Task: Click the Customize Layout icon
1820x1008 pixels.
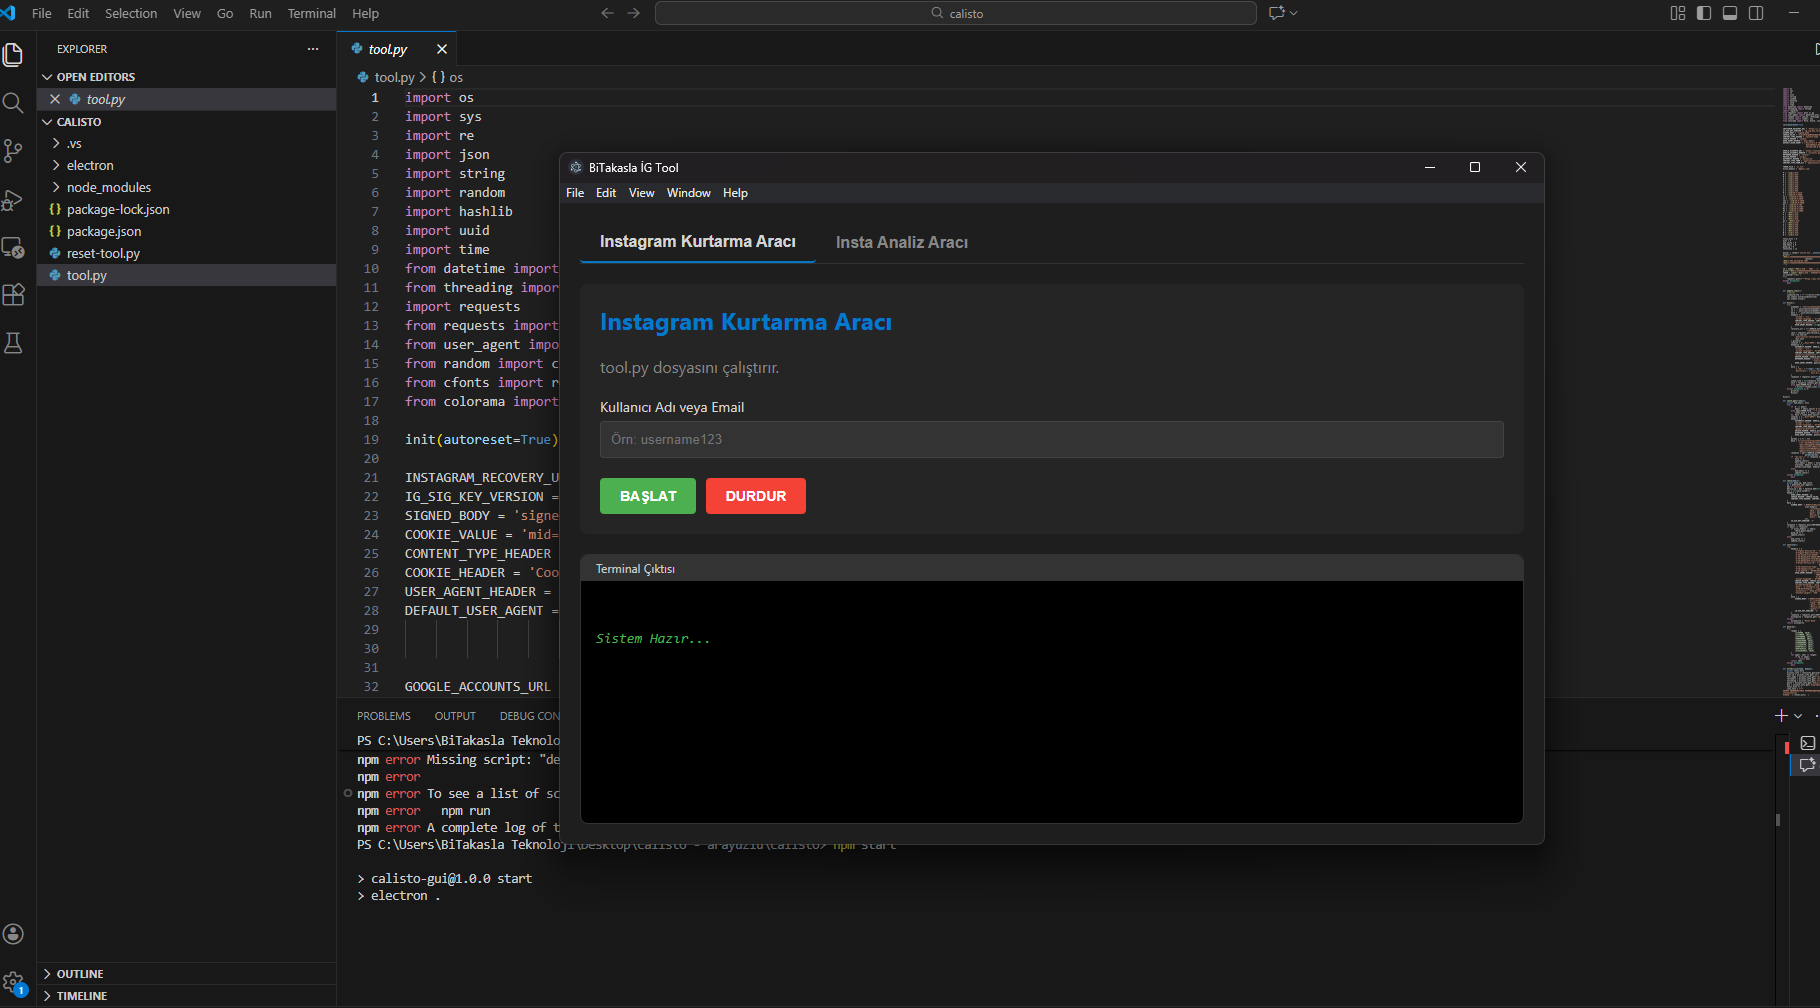Action: 1678,13
